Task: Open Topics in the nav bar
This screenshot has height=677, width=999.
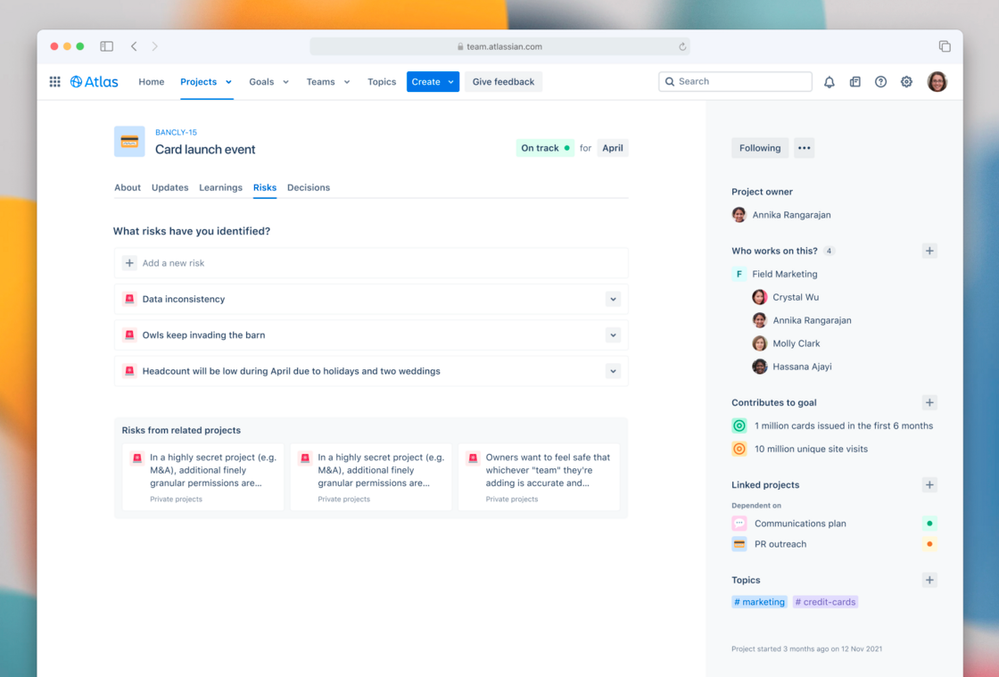Action: [382, 82]
